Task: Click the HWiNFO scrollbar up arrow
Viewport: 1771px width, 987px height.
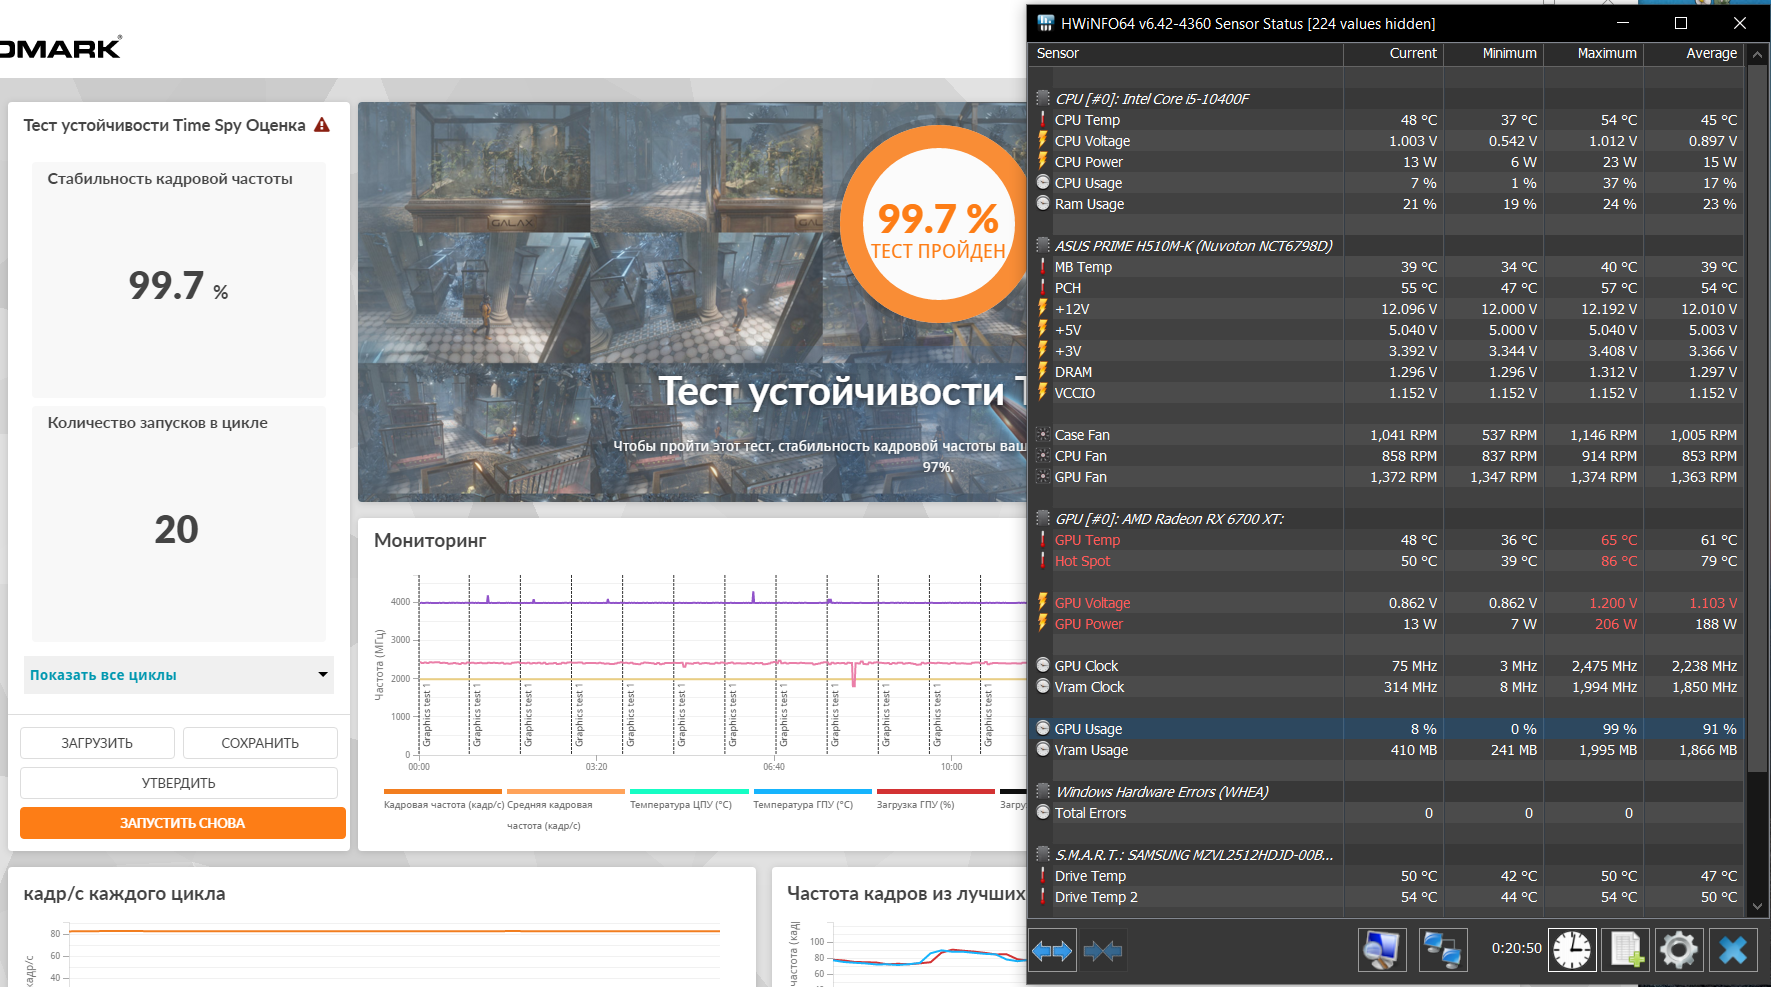Action: (x=1757, y=56)
